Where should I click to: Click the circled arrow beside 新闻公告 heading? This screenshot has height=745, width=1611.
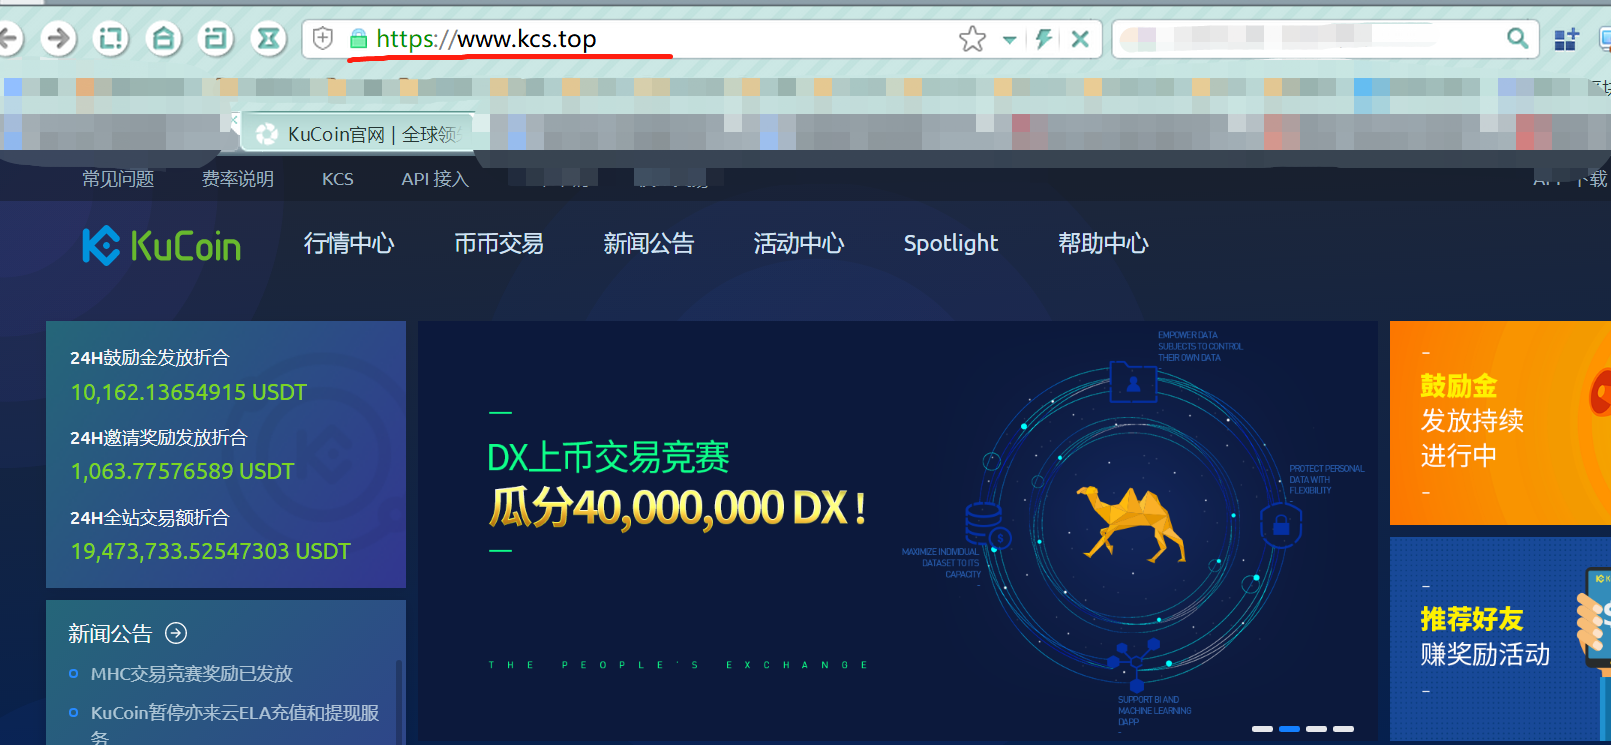(x=176, y=633)
